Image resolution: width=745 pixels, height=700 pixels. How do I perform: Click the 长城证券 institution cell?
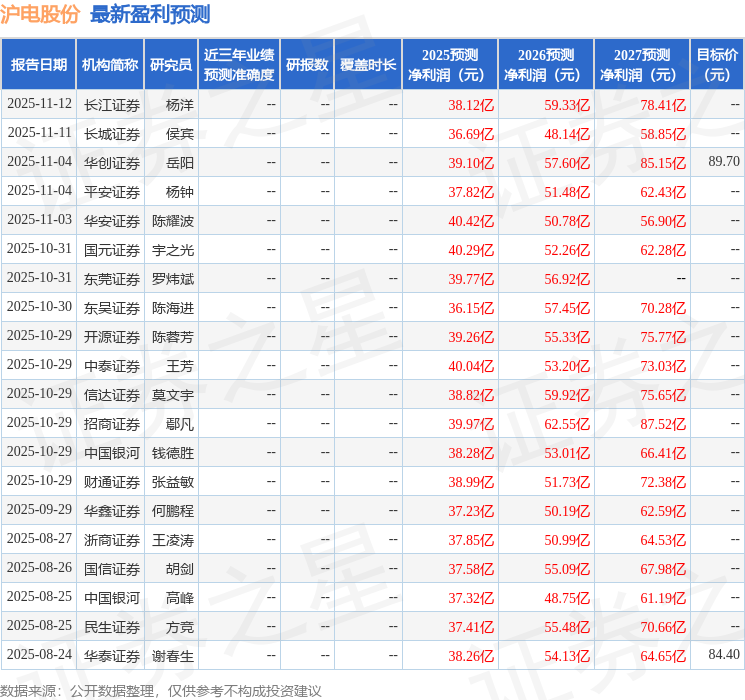pyautogui.click(x=112, y=134)
